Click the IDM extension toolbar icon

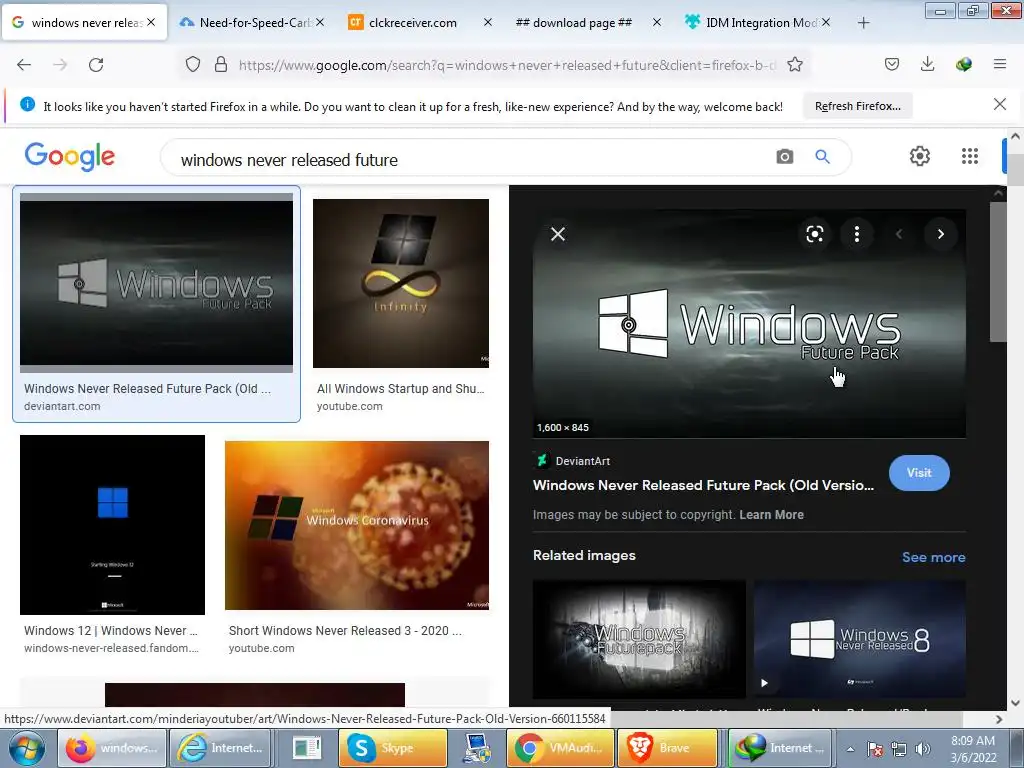tap(963, 64)
